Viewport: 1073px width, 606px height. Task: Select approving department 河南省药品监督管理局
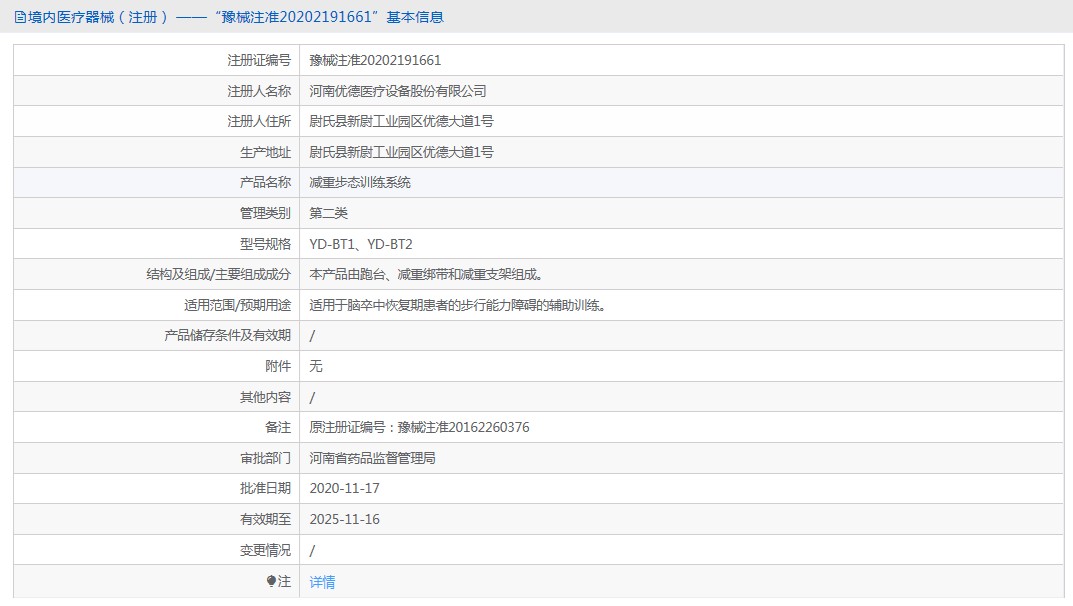pyautogui.click(x=372, y=458)
